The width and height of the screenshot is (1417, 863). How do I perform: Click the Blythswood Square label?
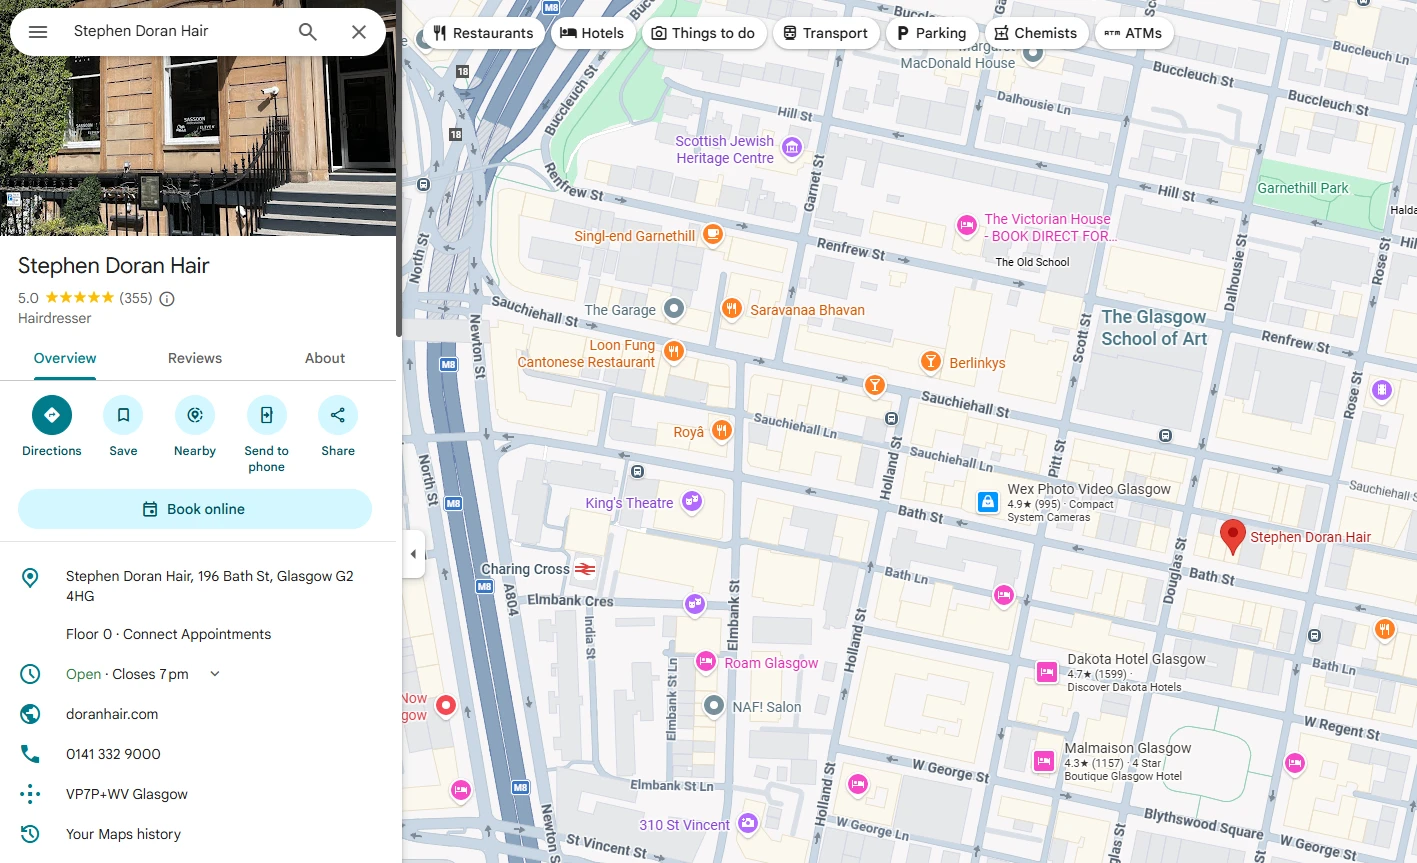[x=1203, y=824]
